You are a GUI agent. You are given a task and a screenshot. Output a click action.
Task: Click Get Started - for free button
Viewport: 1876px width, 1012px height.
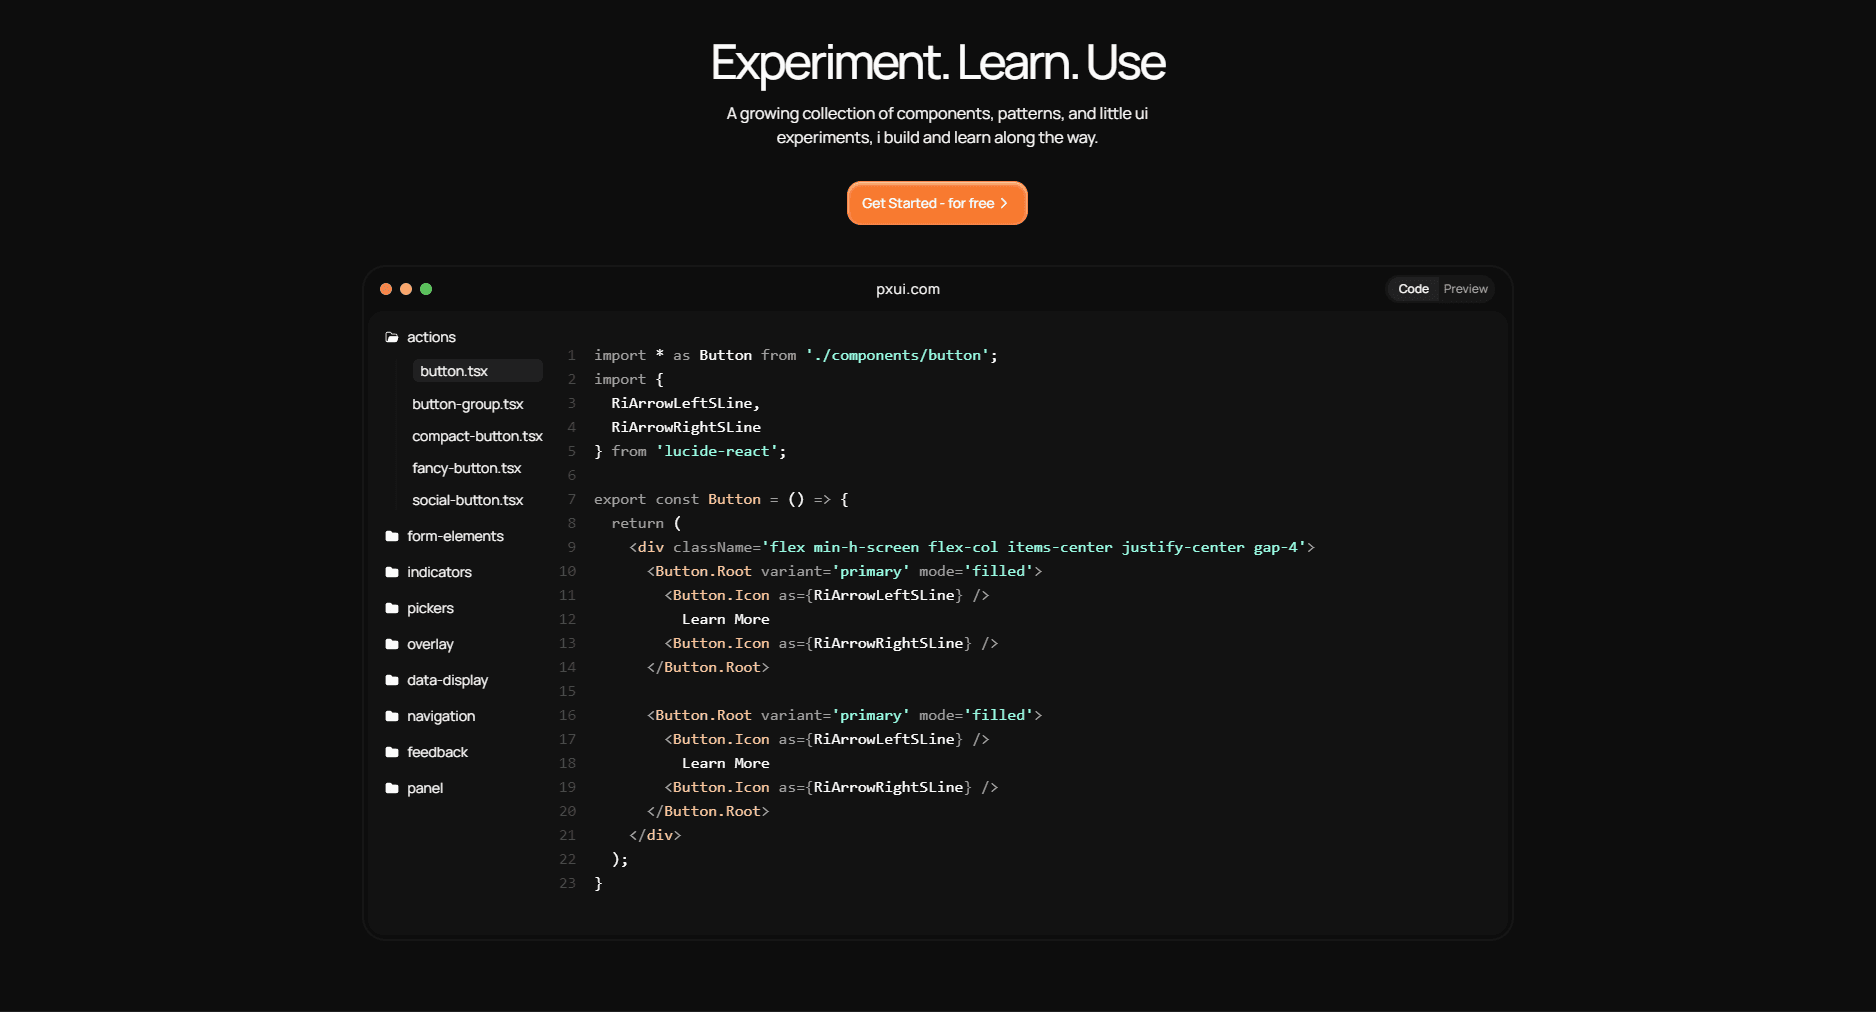click(936, 203)
